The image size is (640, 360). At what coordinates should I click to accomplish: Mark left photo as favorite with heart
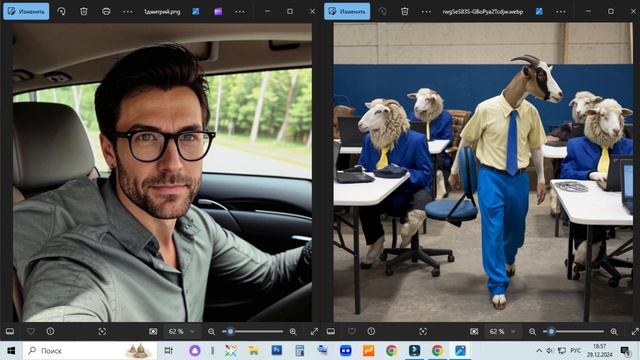(31, 331)
